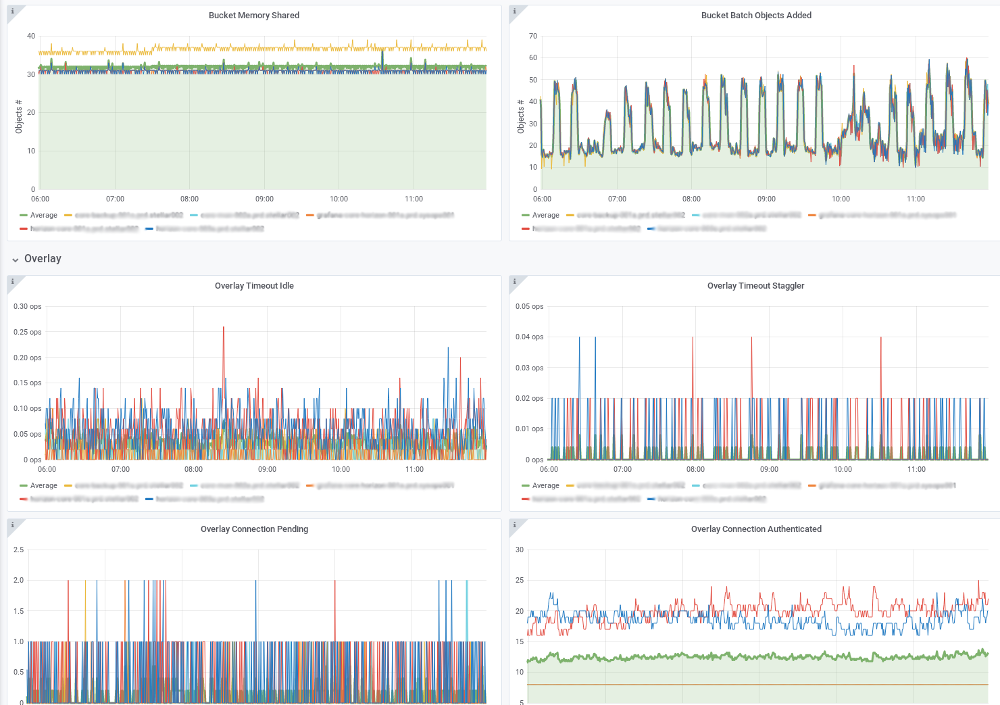Open the Overlay Connection Authenticated title menu

pyautogui.click(x=756, y=529)
